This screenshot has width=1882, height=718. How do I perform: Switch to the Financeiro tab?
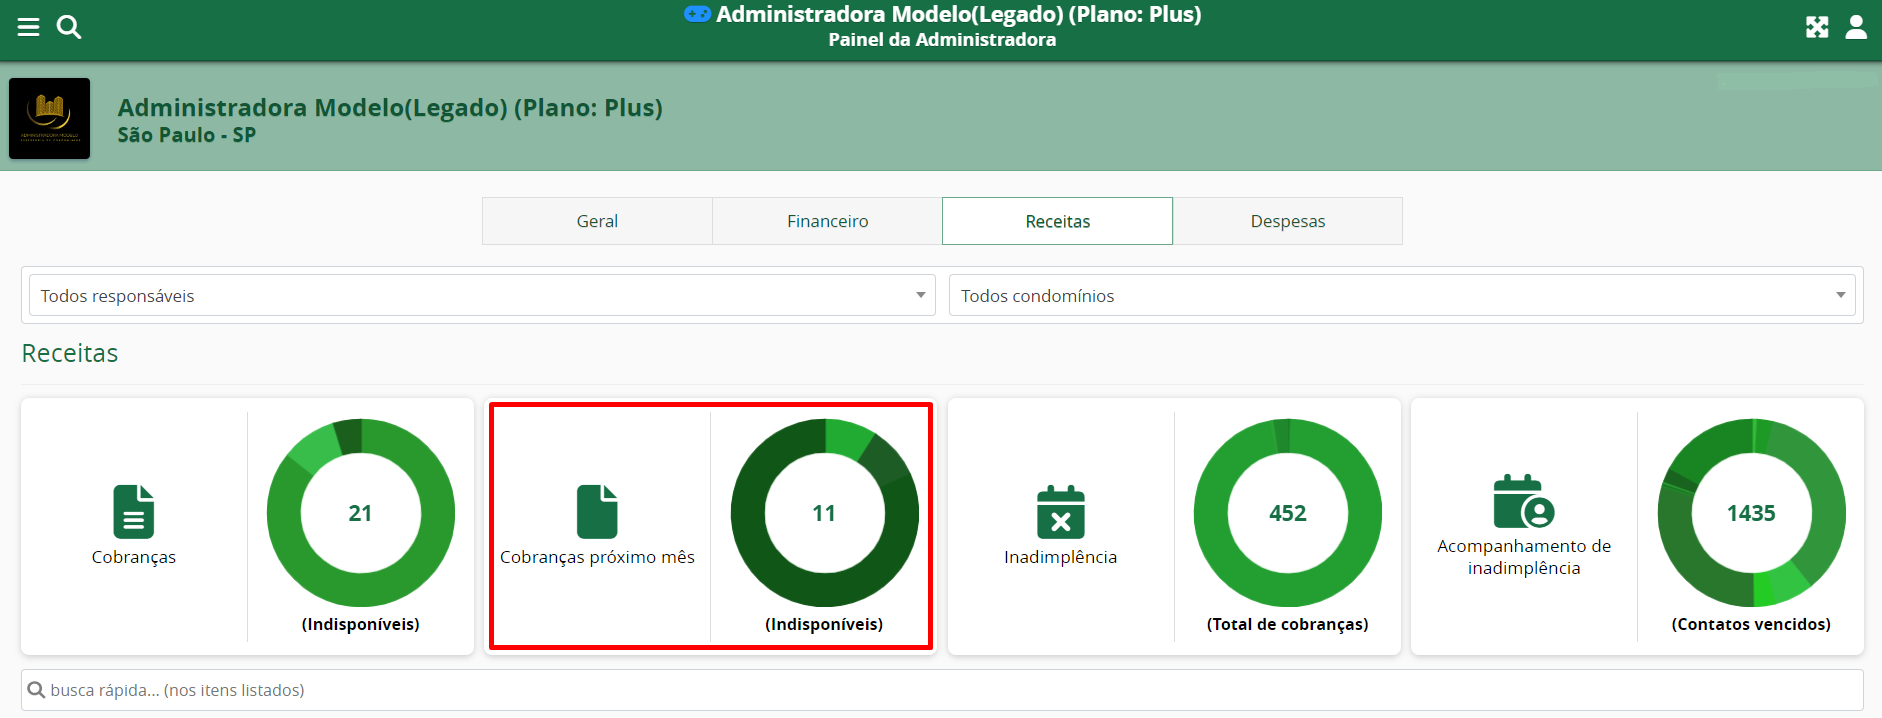827,221
